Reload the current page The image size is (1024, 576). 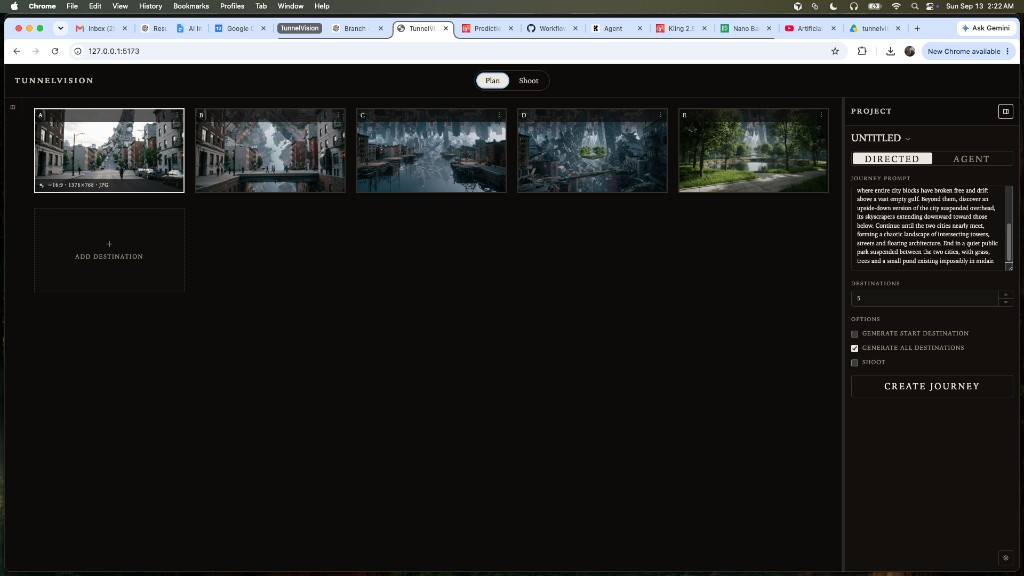[55, 51]
